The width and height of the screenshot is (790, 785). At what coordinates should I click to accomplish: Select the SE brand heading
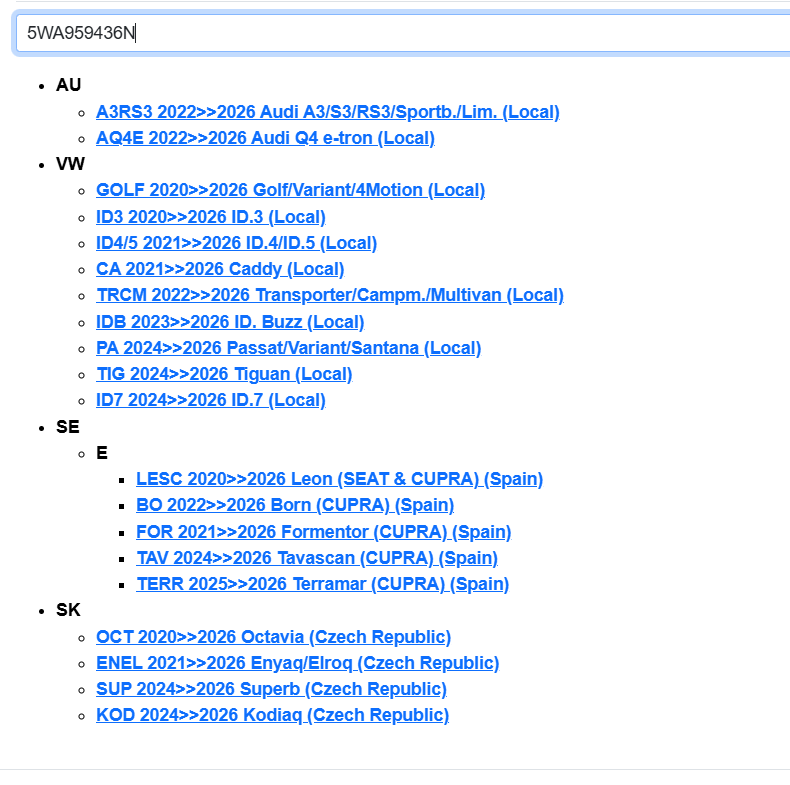pos(68,427)
